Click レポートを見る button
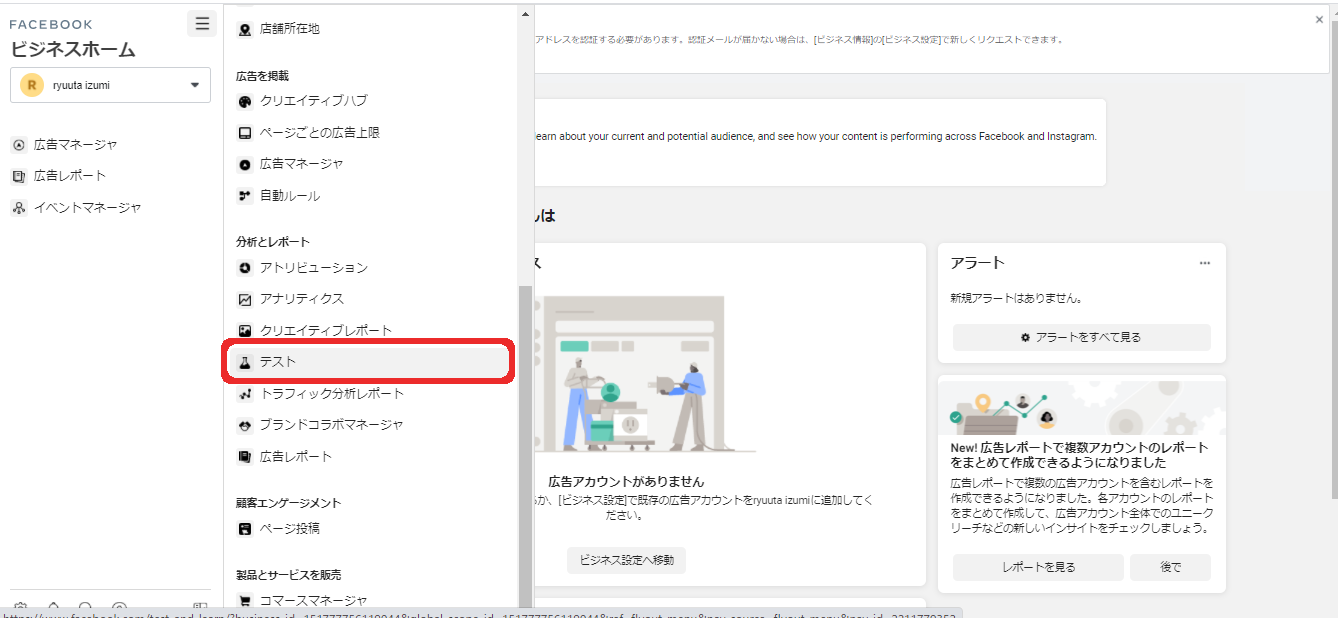This screenshot has height=618, width=1338. (x=1038, y=567)
